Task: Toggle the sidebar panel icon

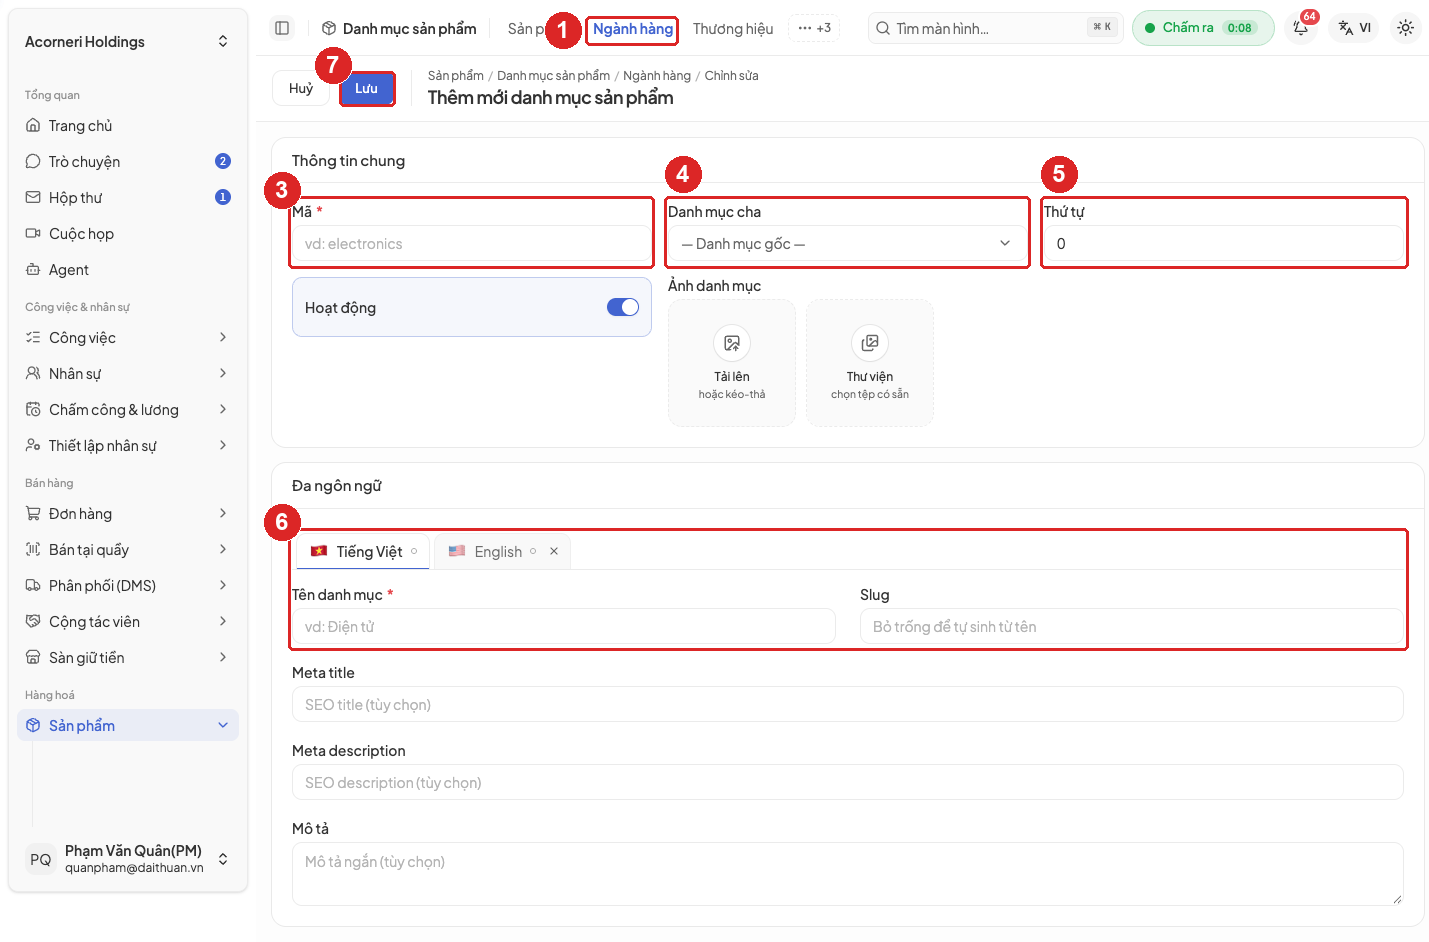Action: coord(282,28)
